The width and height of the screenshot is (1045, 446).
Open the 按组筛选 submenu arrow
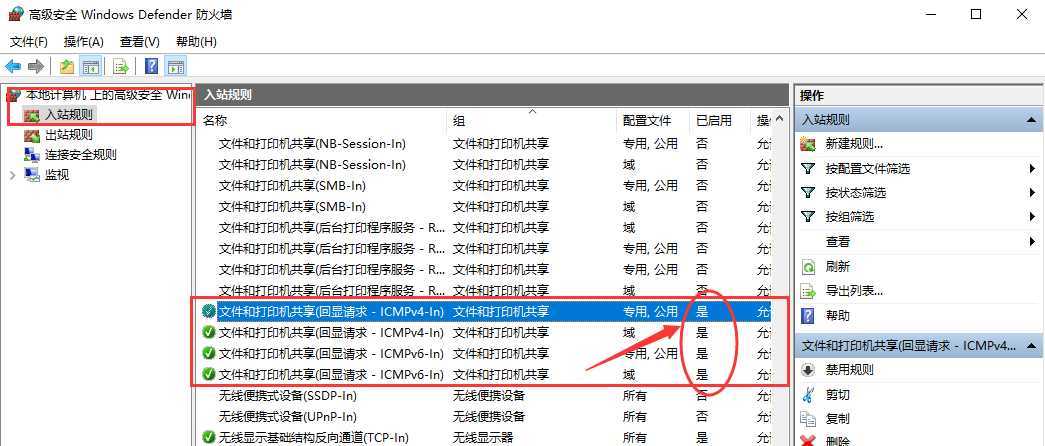1032,217
